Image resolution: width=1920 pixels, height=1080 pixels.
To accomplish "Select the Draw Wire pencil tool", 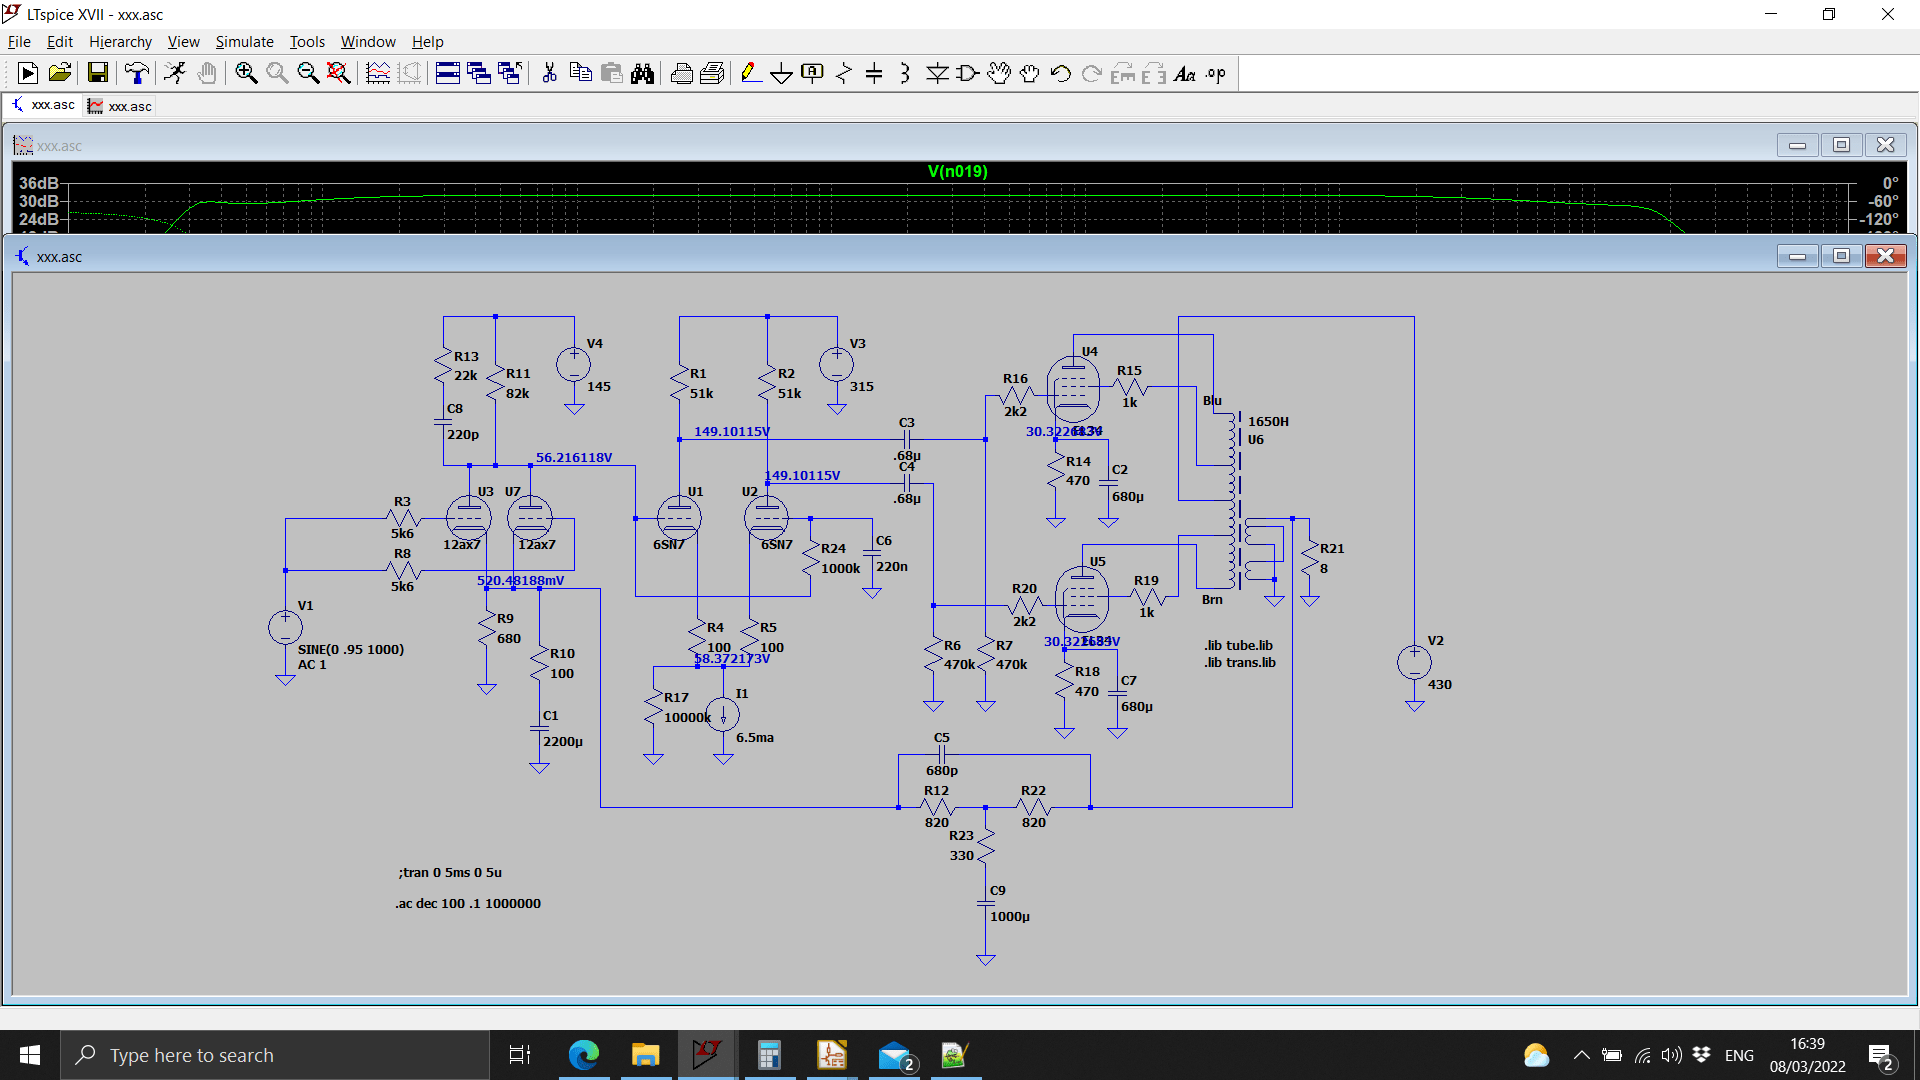I will click(x=751, y=73).
